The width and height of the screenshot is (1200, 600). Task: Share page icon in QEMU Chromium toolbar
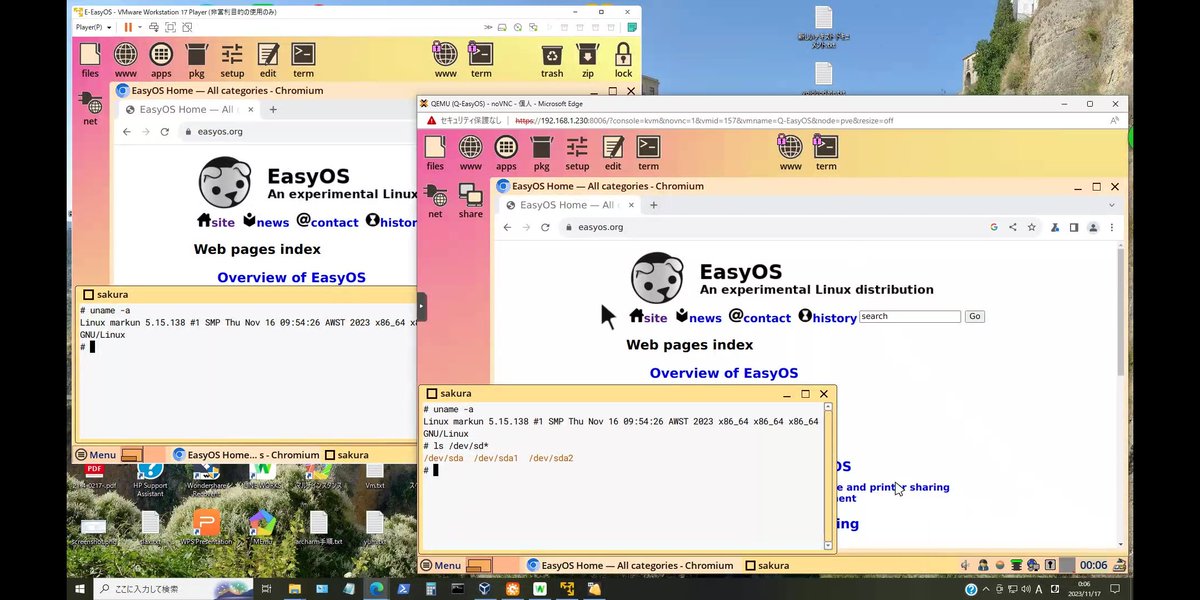1014,227
